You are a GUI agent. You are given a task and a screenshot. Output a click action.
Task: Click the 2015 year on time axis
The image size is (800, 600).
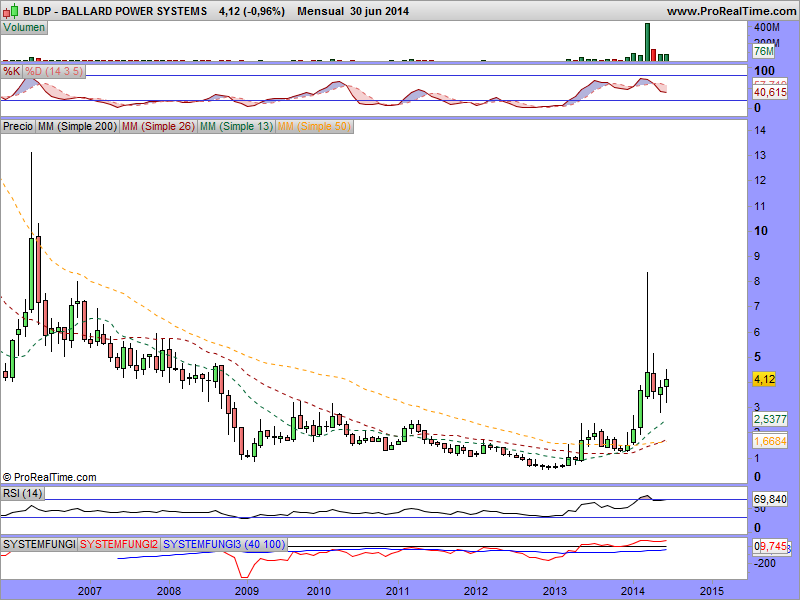point(712,591)
